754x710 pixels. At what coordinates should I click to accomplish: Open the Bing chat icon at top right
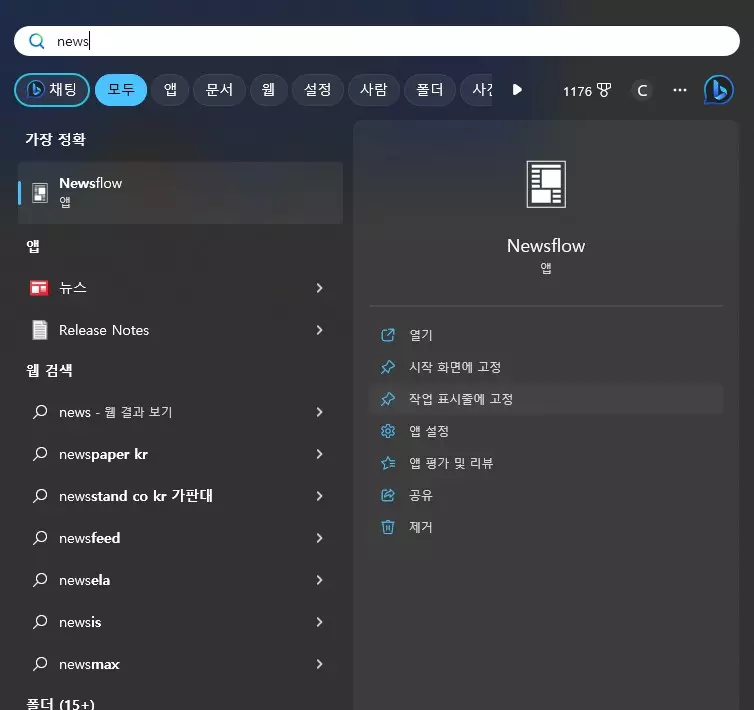pos(718,89)
